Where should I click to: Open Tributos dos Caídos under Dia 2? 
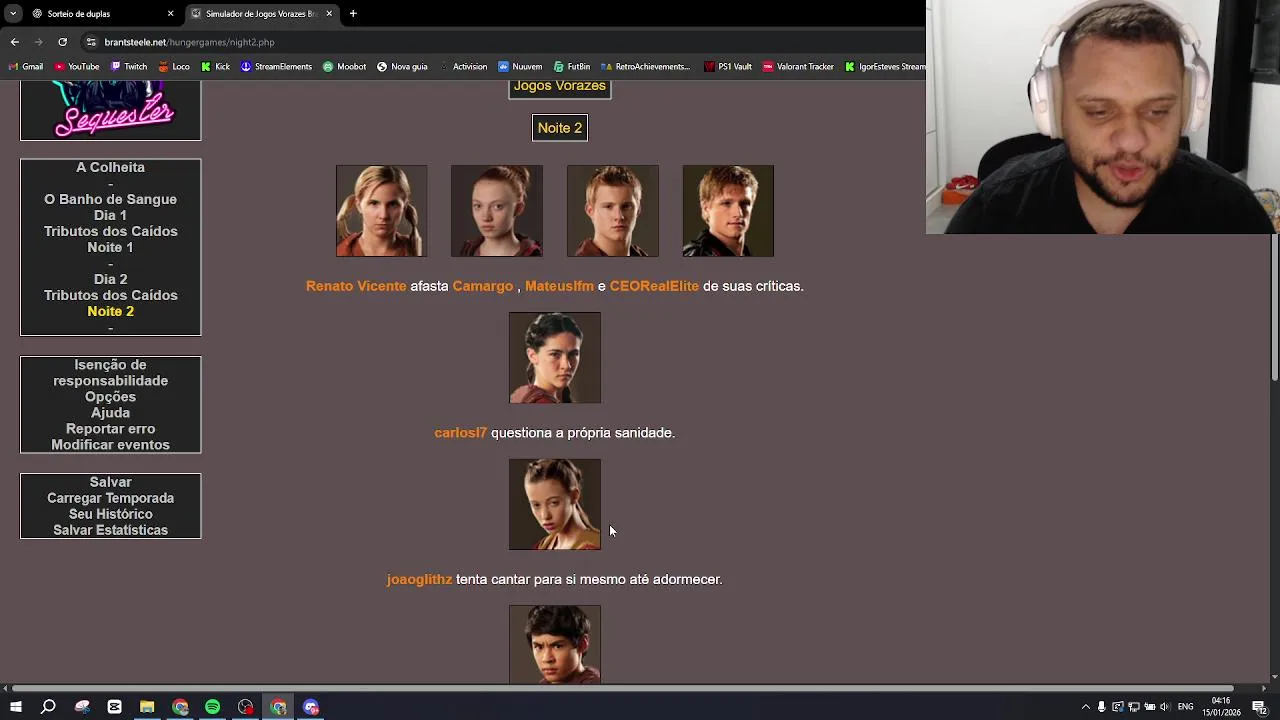[110, 295]
